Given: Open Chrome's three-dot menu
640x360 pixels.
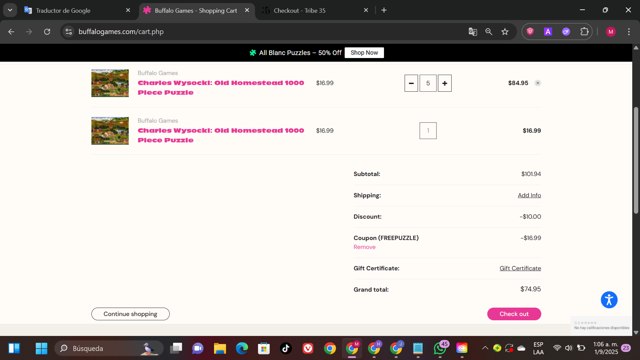Looking at the screenshot, I should (x=629, y=31).
